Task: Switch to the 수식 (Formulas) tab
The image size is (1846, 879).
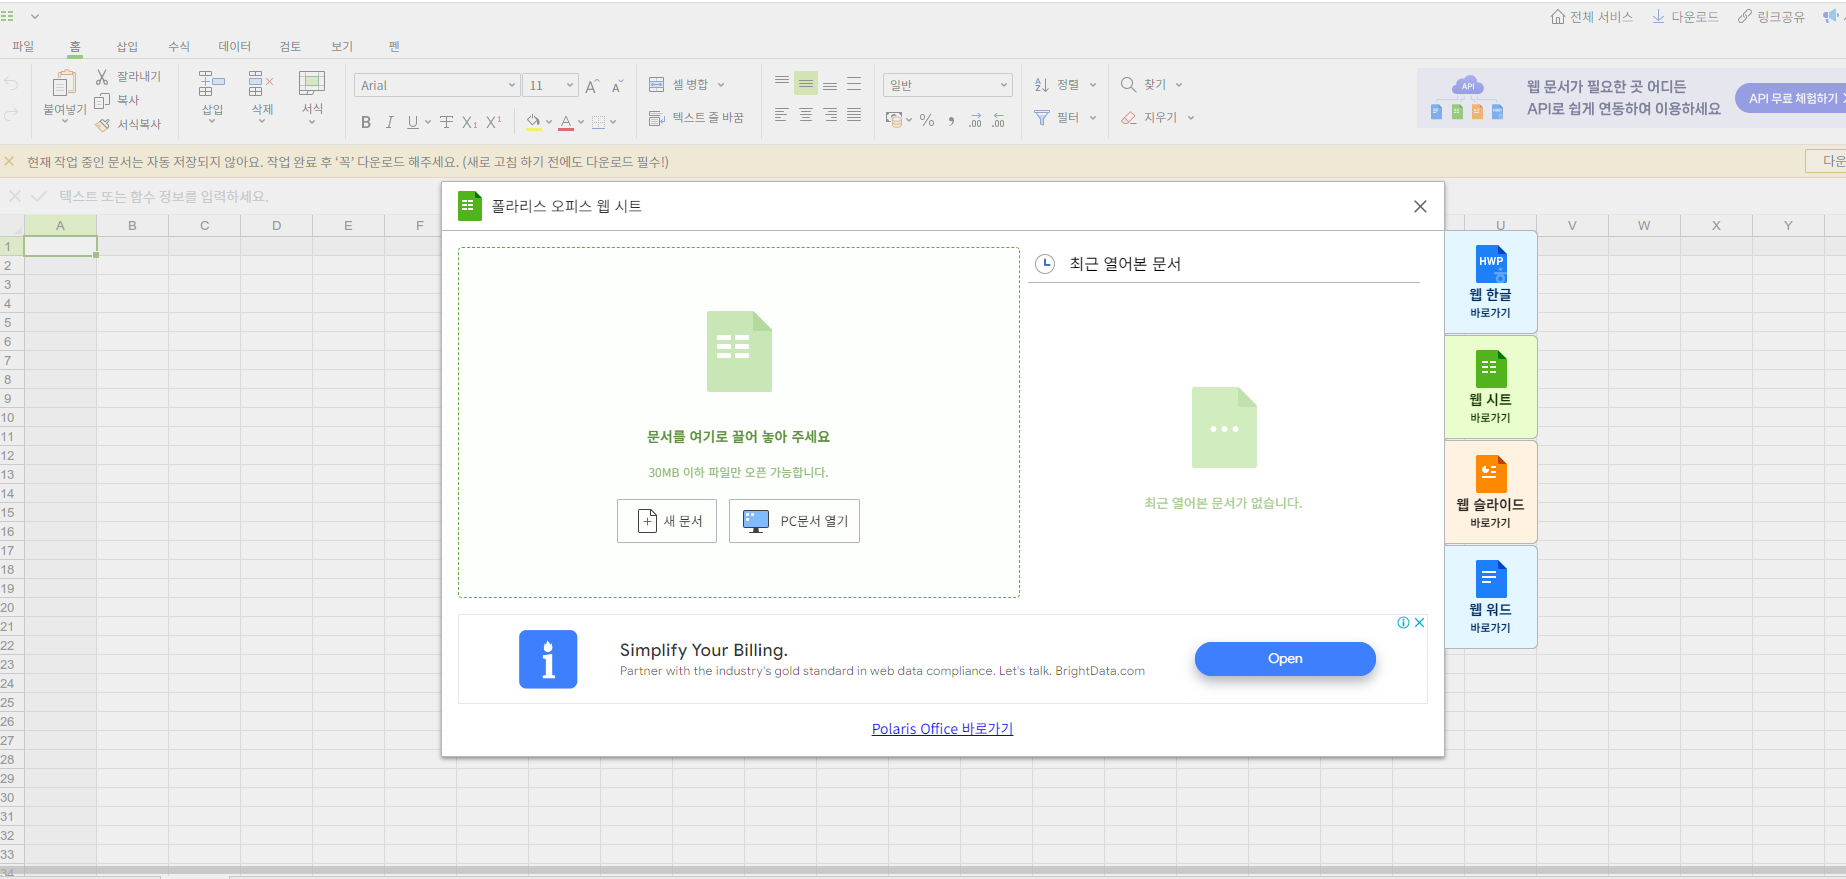Action: pos(179,46)
